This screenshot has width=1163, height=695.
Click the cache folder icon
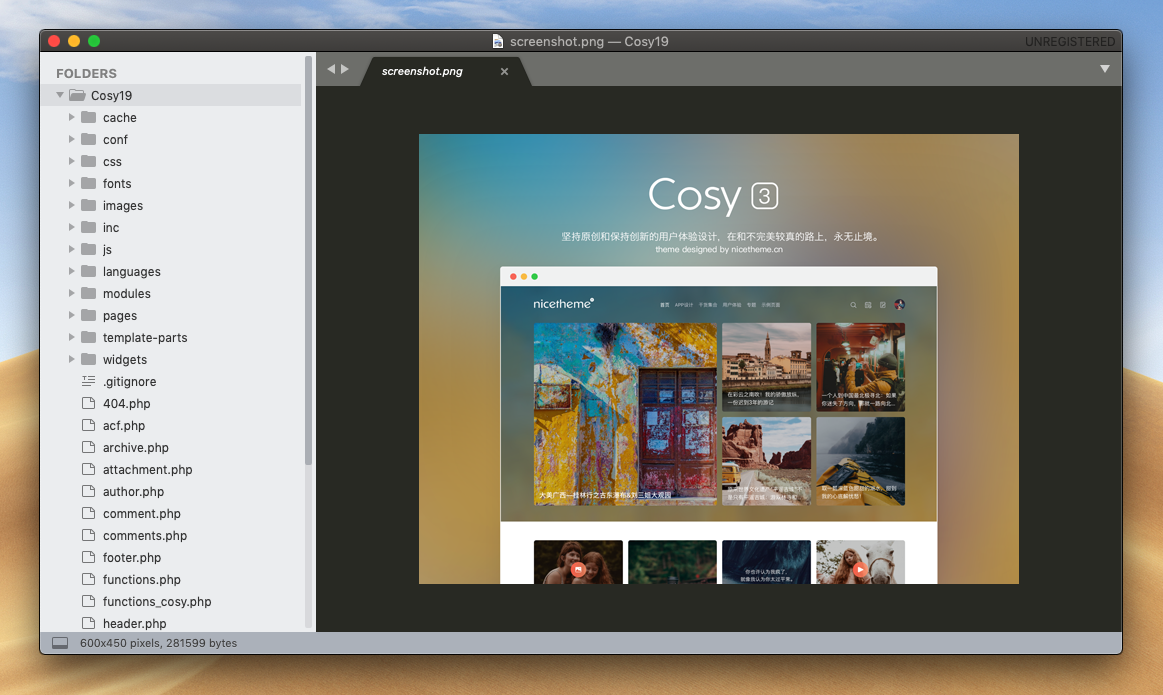point(89,117)
